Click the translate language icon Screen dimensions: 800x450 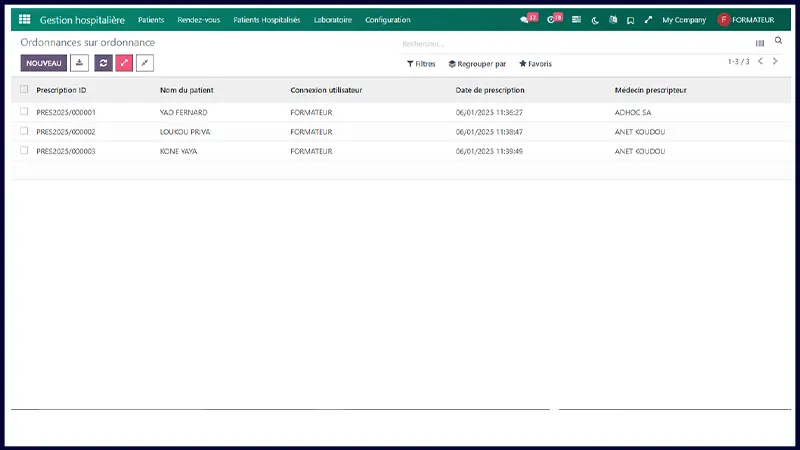pos(613,19)
